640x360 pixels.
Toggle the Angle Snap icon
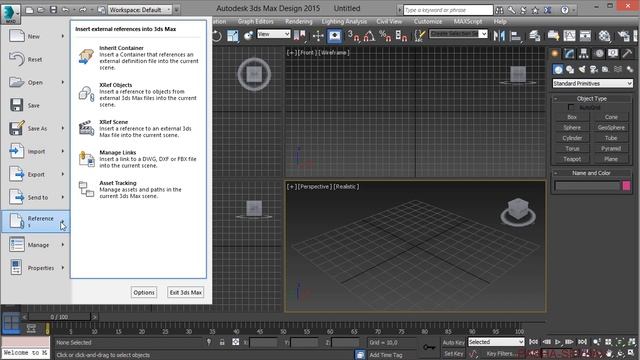[369, 36]
